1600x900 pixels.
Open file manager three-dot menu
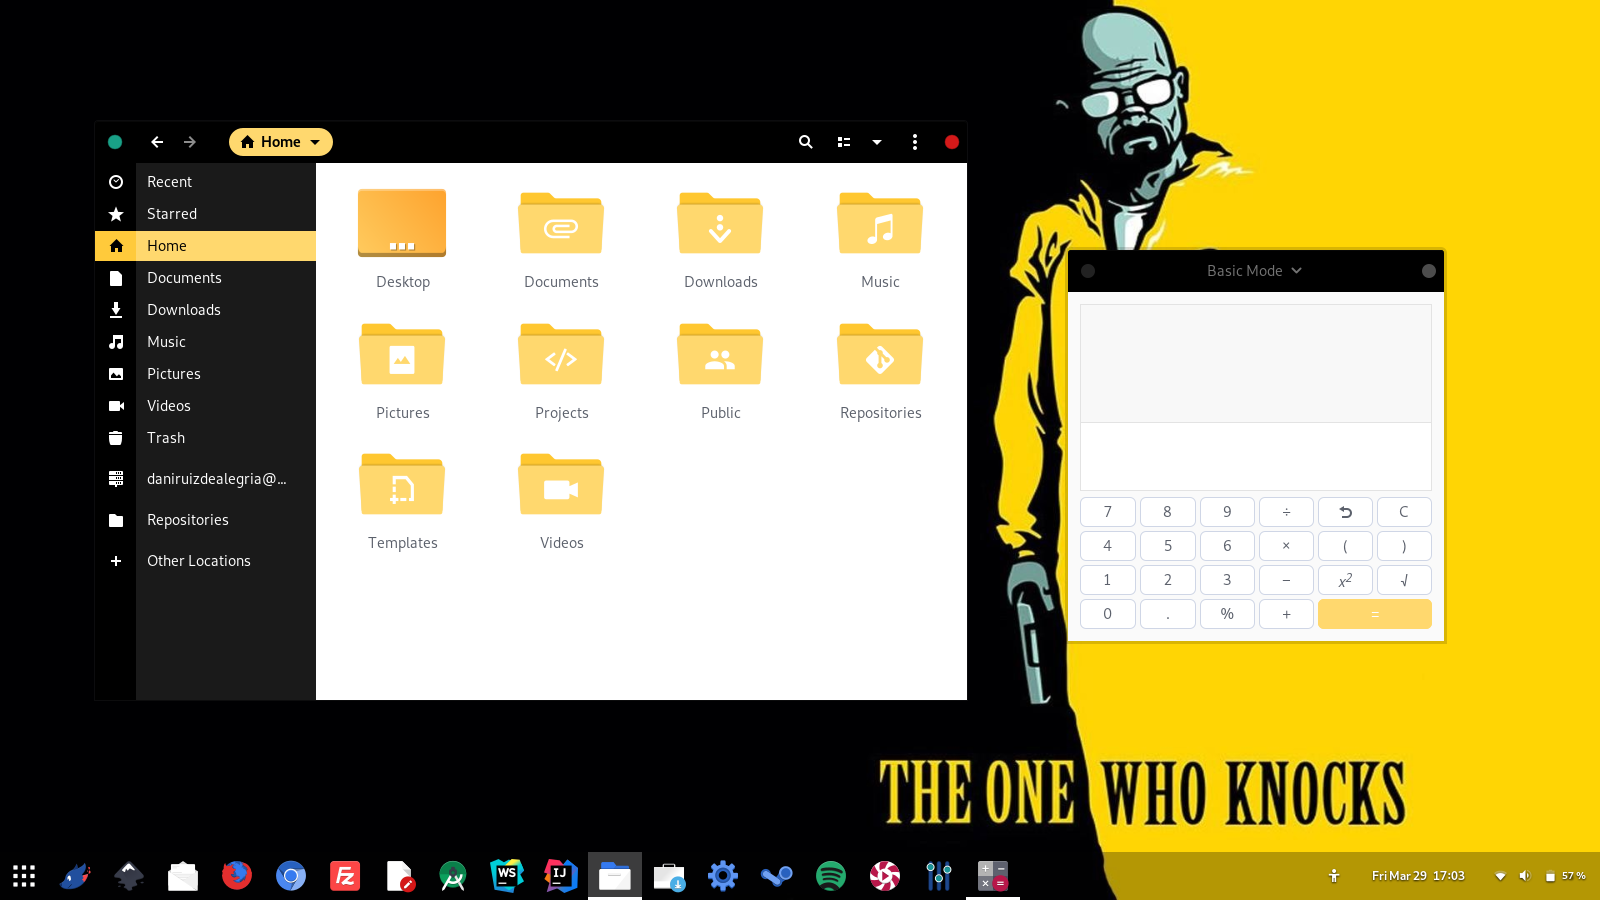click(915, 142)
